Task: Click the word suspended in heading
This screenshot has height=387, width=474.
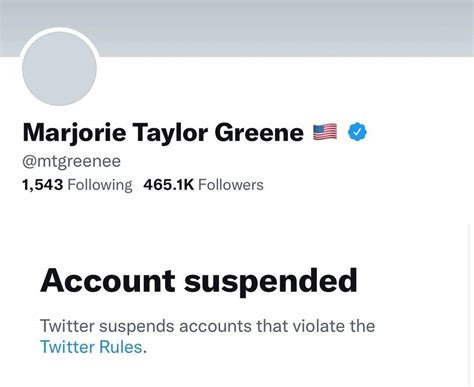Action: (x=271, y=282)
